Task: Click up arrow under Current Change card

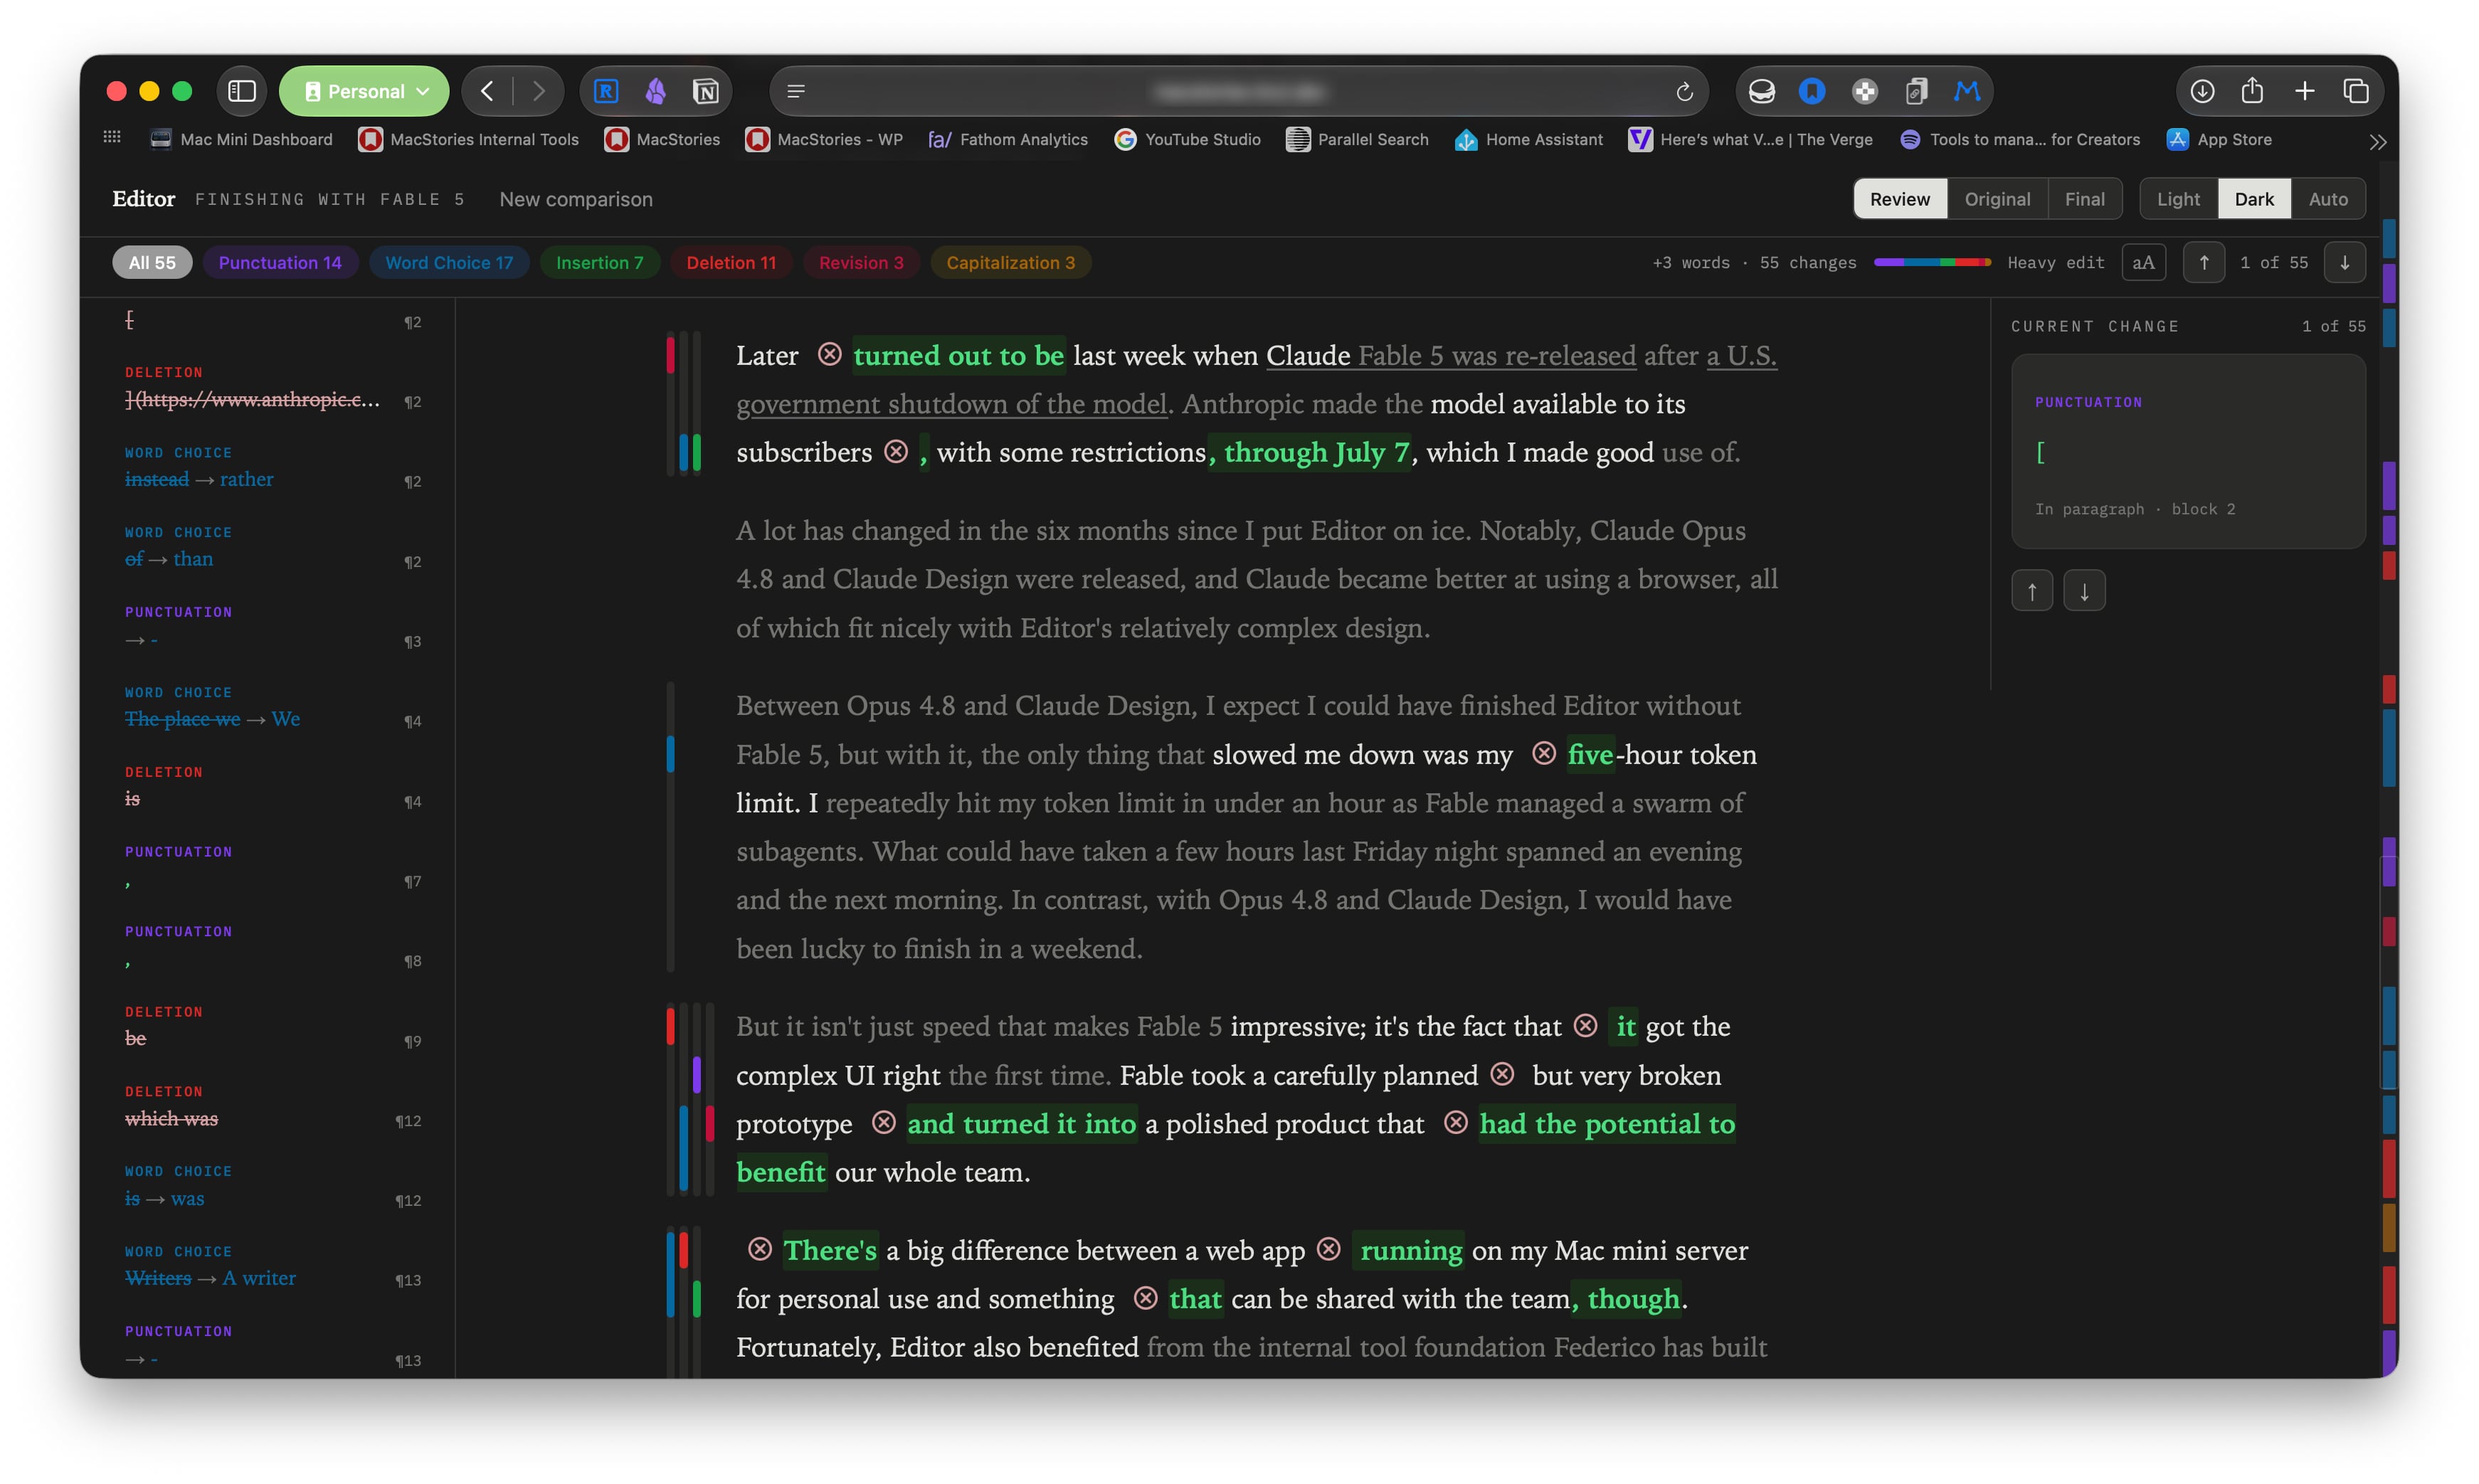Action: [2032, 590]
